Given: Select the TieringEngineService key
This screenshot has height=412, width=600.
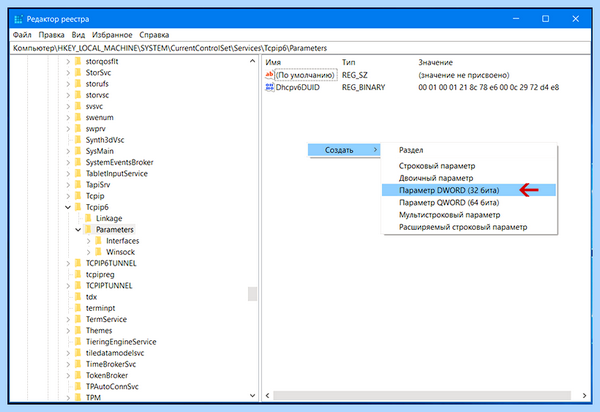Looking at the screenshot, I should click(x=121, y=342).
